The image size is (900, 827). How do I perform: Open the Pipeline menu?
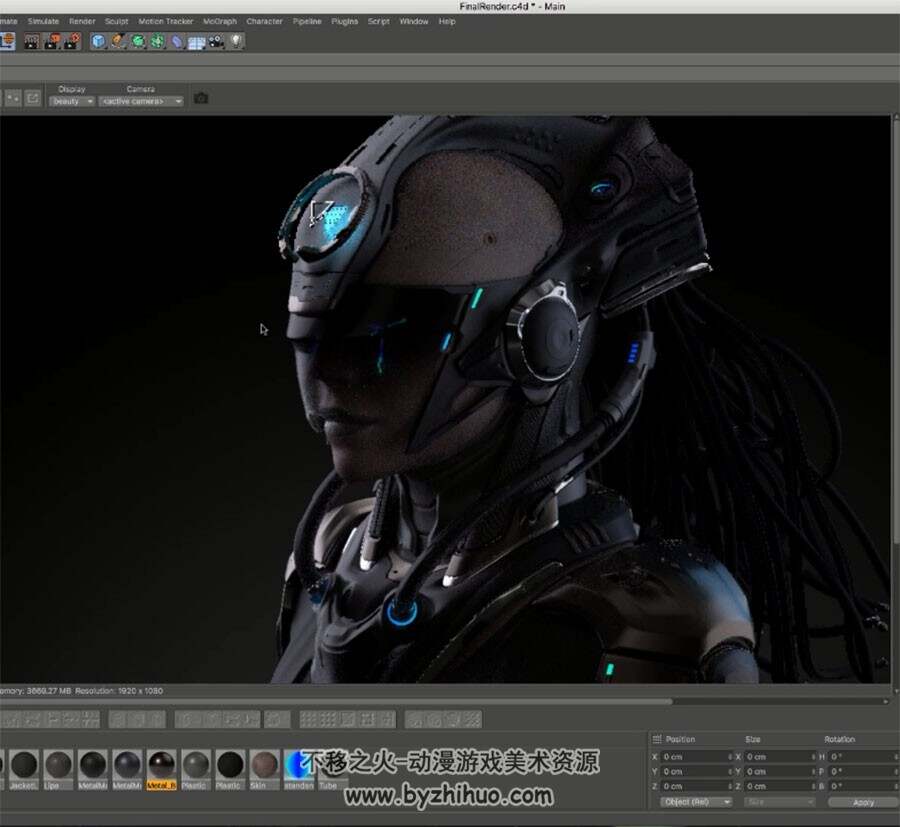(x=307, y=21)
